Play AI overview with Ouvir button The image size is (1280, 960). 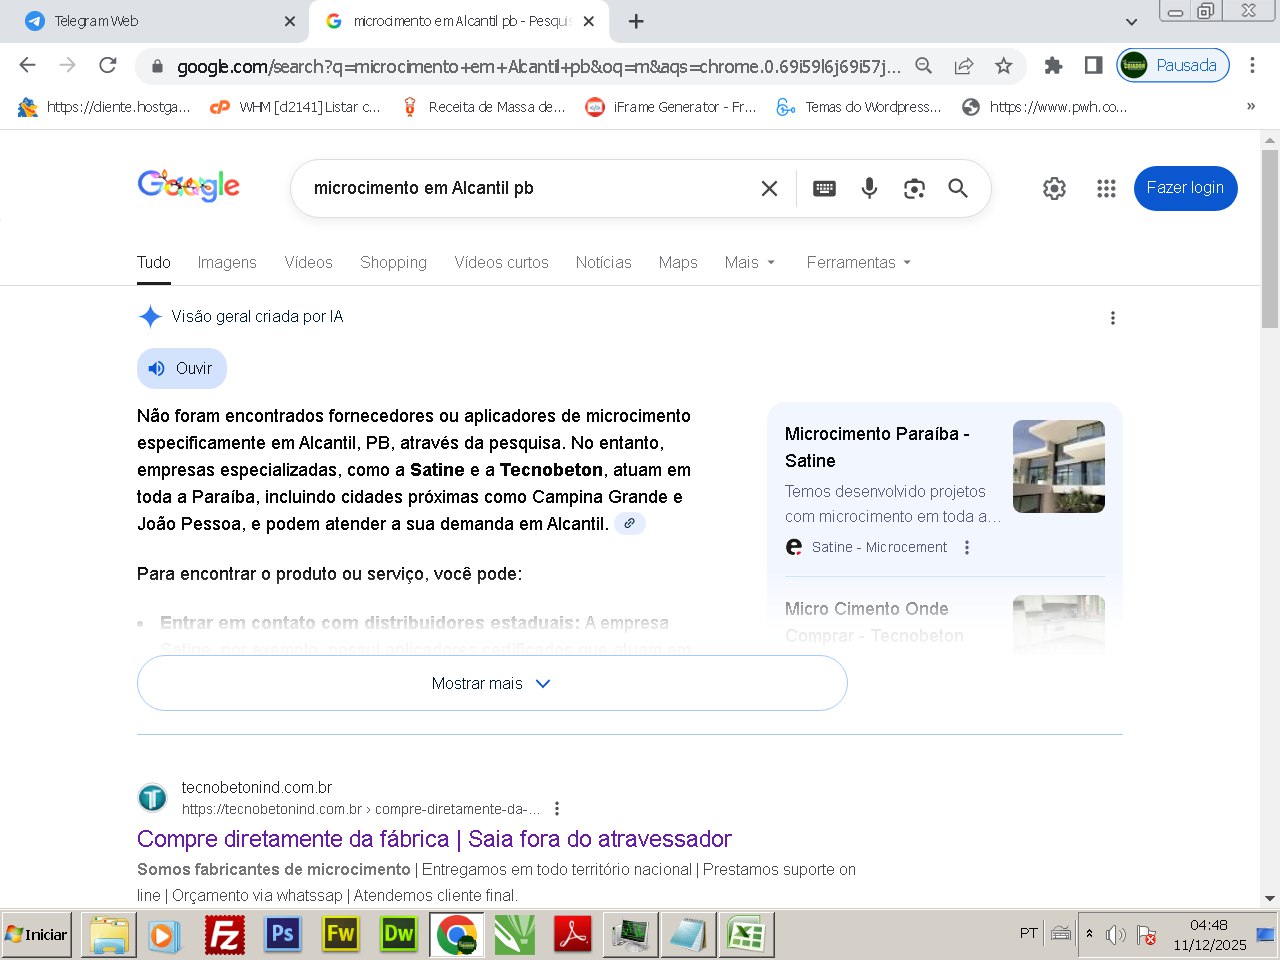182,368
